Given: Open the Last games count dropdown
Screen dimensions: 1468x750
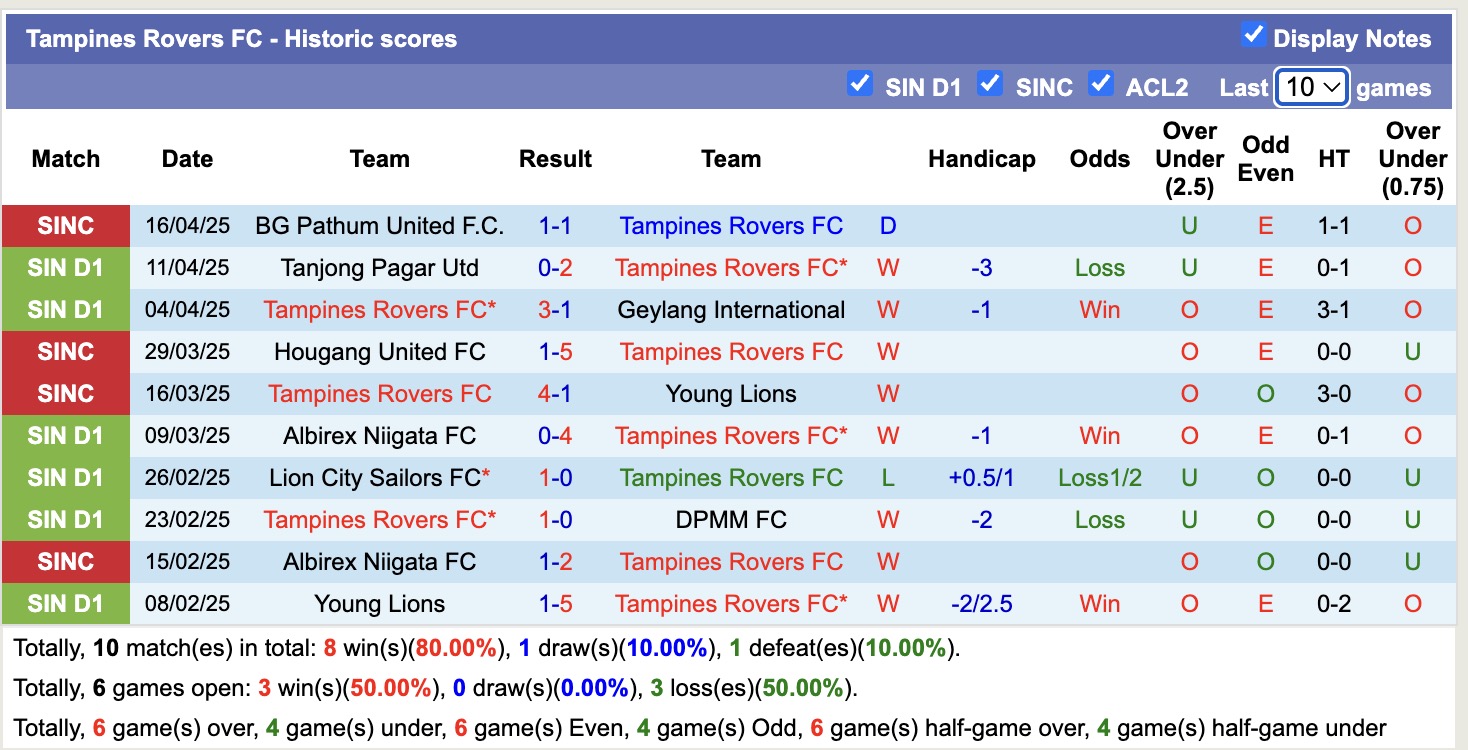Looking at the screenshot, I should [x=1310, y=88].
